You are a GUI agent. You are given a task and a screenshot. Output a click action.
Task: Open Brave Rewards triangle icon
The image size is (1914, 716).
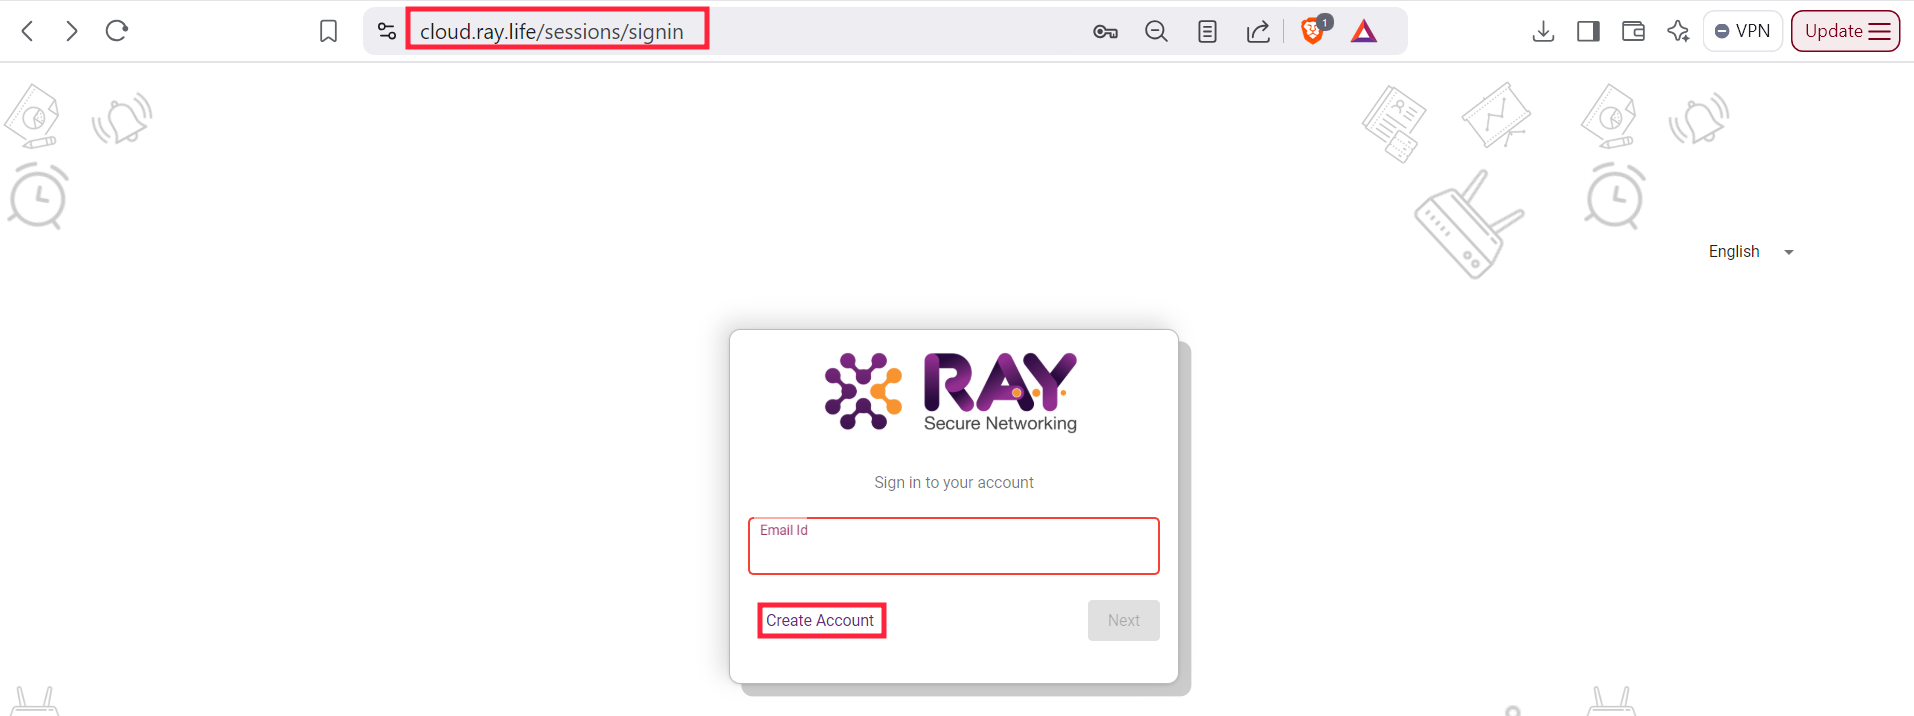(x=1364, y=32)
